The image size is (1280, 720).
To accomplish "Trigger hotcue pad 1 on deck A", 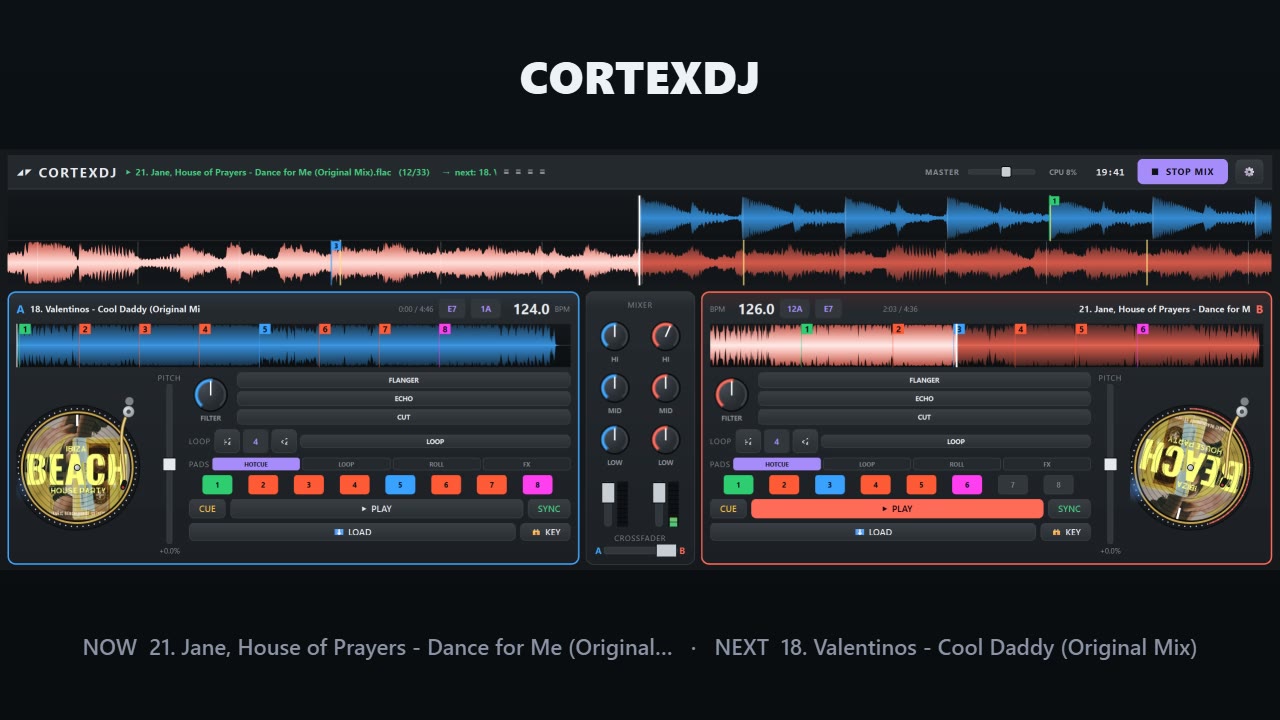I will [217, 485].
